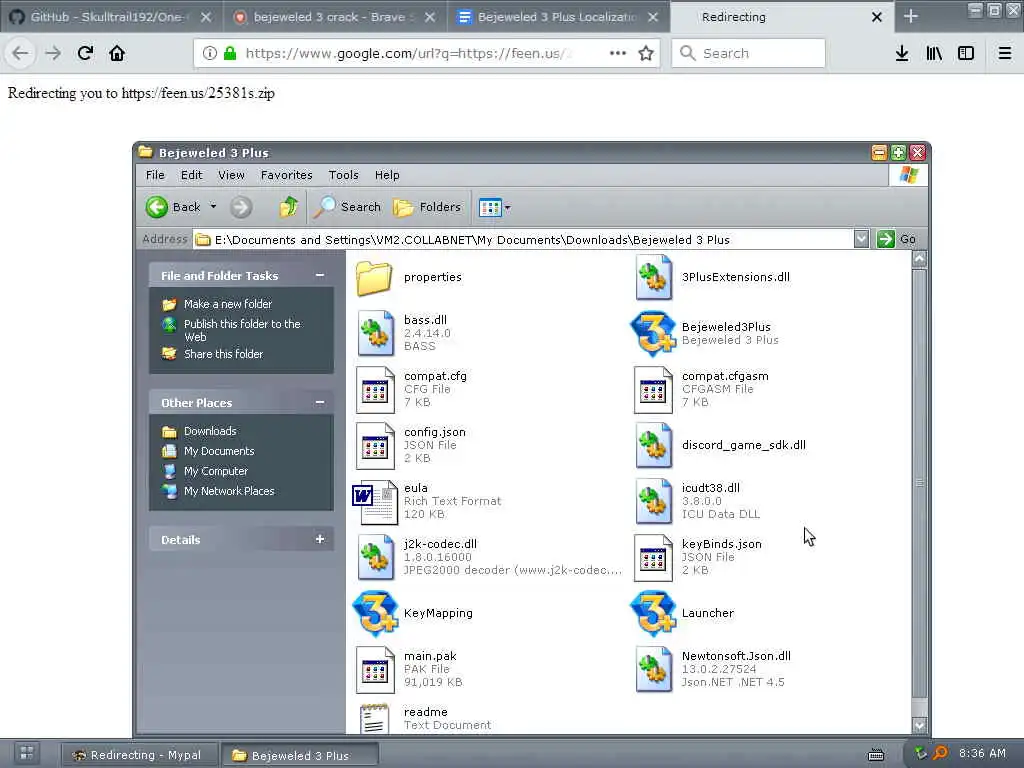Click the Redirecting - Mypal taskbar button
The height and width of the screenshot is (768, 1024).
coord(138,755)
